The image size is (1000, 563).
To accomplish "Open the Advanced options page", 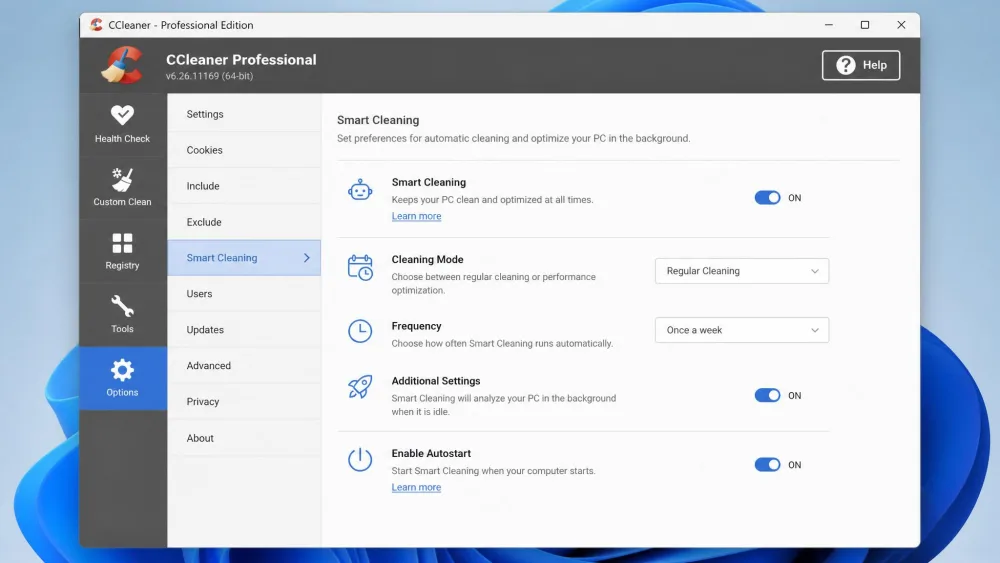I will point(244,365).
